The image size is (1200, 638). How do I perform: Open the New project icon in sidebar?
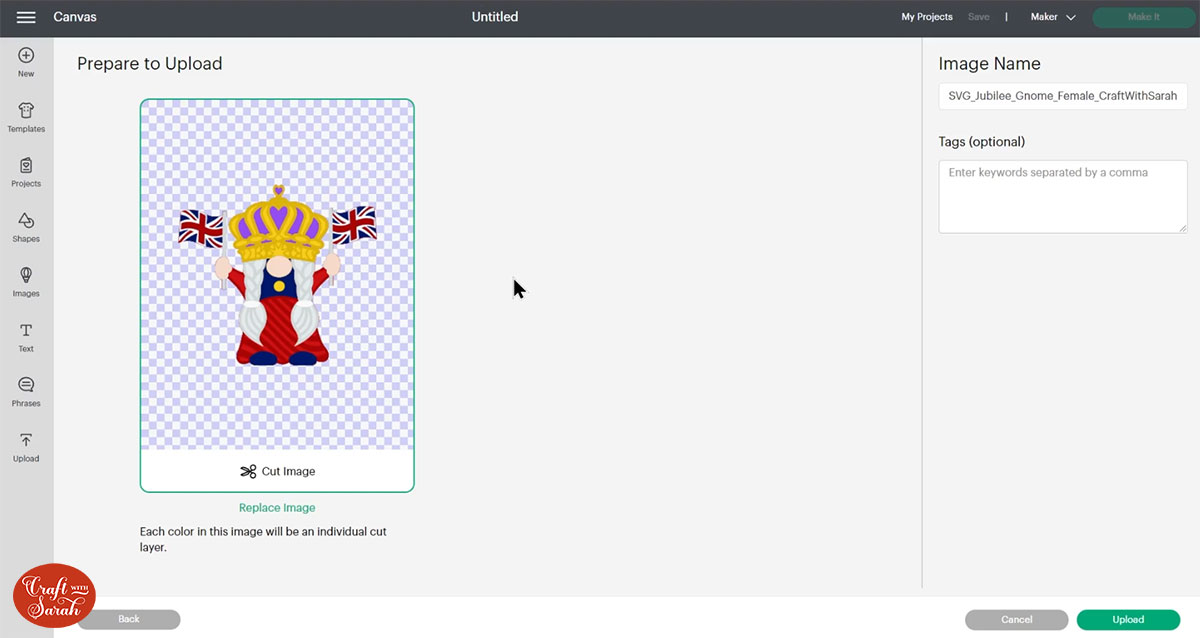[x=26, y=58]
